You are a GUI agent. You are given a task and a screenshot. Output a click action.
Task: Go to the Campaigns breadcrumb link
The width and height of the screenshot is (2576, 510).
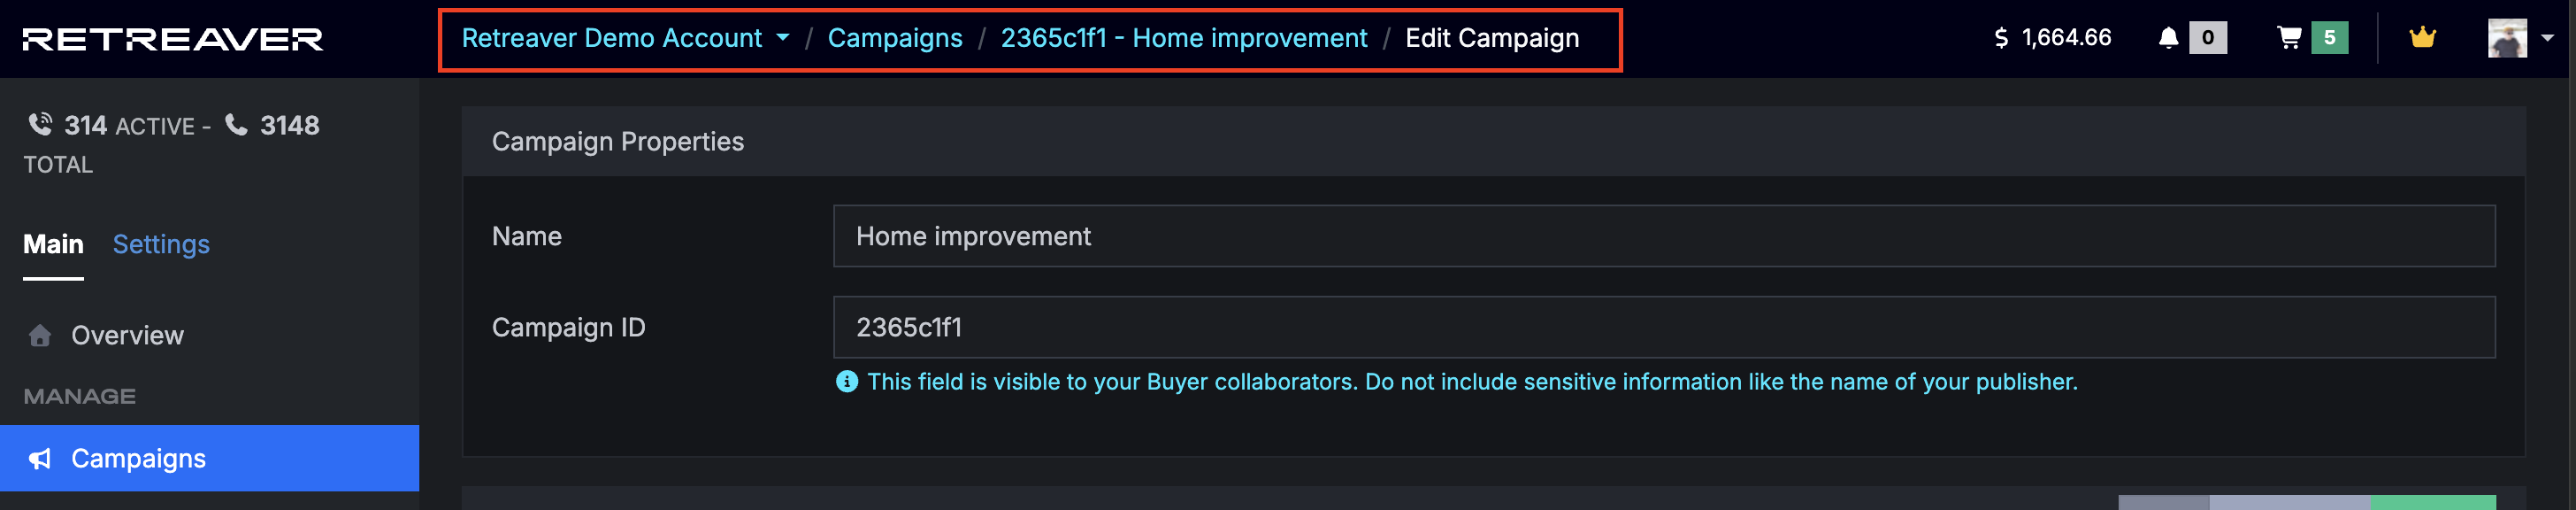(894, 38)
